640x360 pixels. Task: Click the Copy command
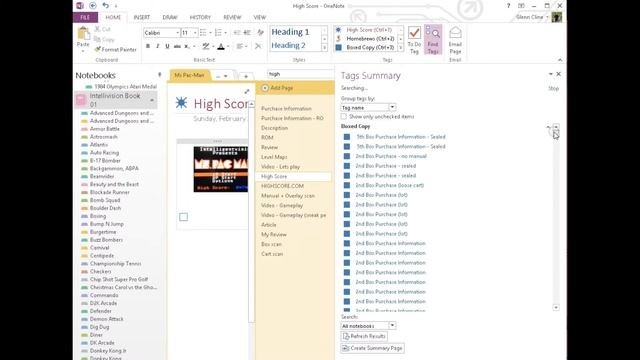click(x=104, y=39)
